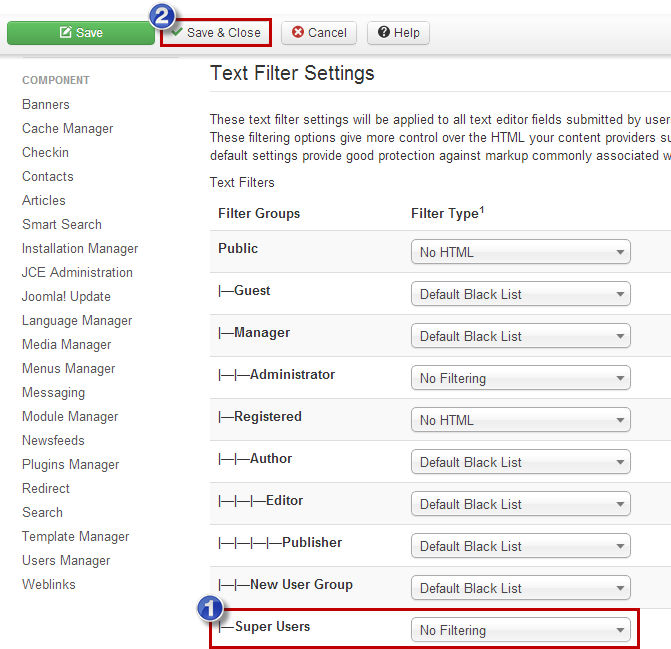This screenshot has width=671, height=649.
Task: Click the edit icon on the Save button
Action: click(65, 32)
